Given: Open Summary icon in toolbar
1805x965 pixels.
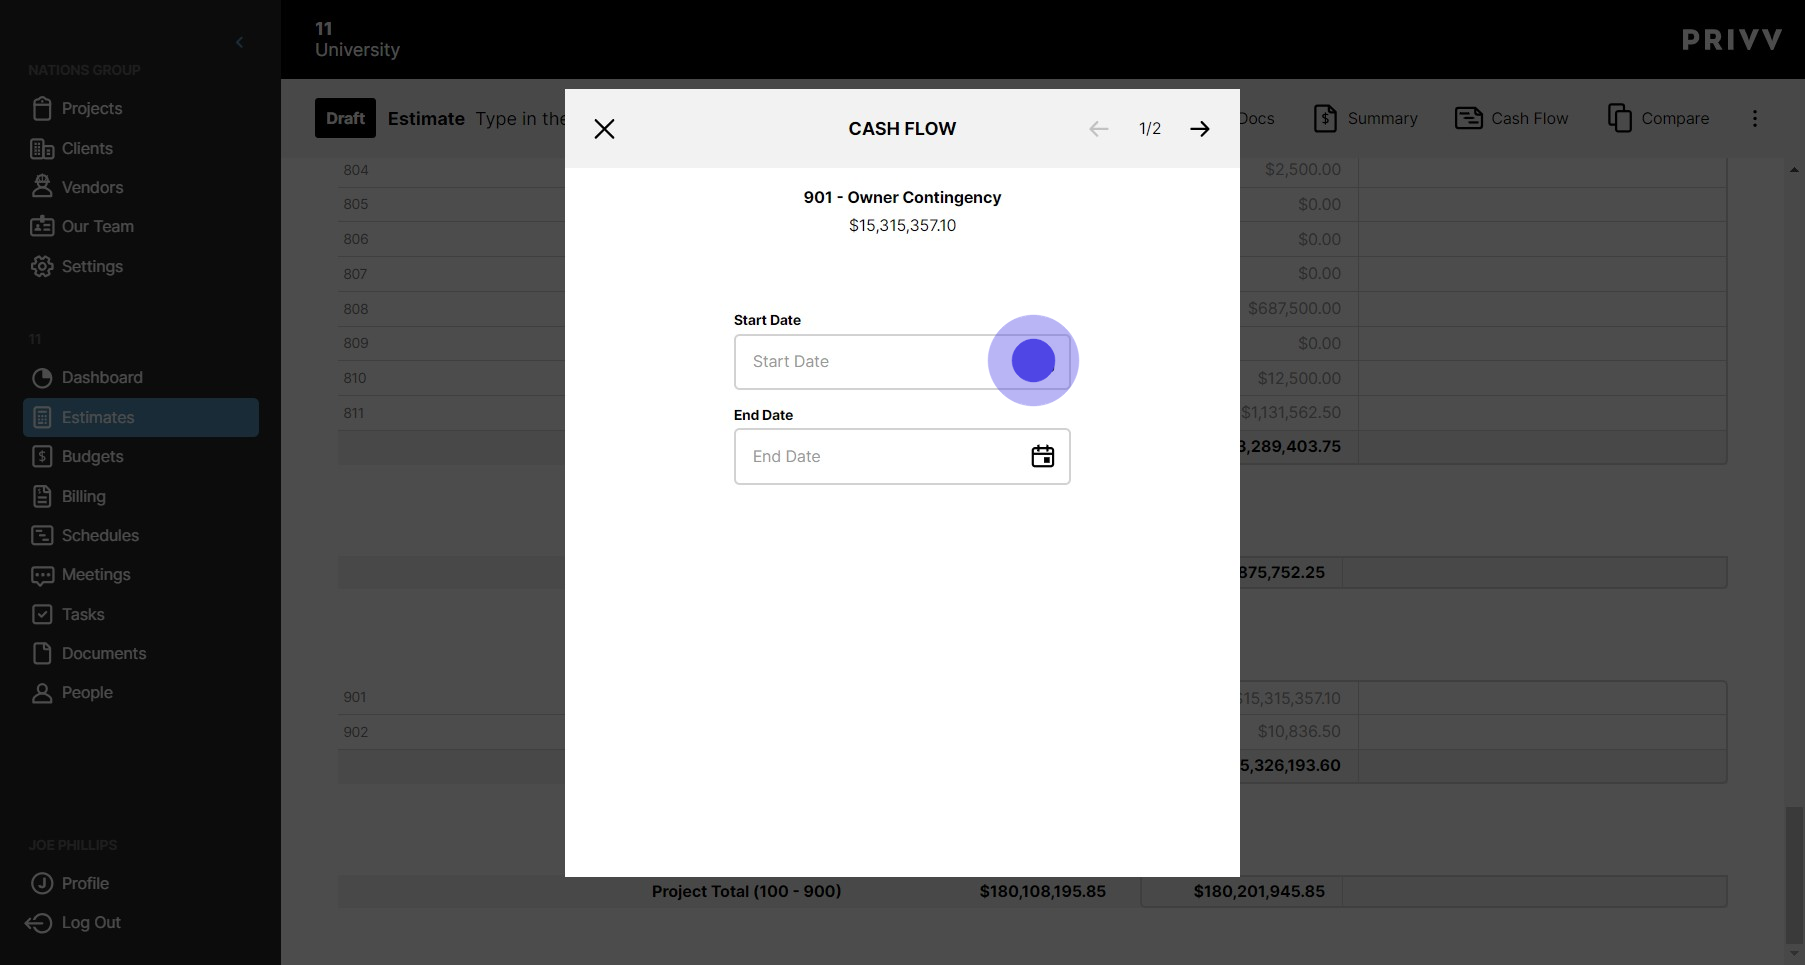Looking at the screenshot, I should (x=1325, y=118).
